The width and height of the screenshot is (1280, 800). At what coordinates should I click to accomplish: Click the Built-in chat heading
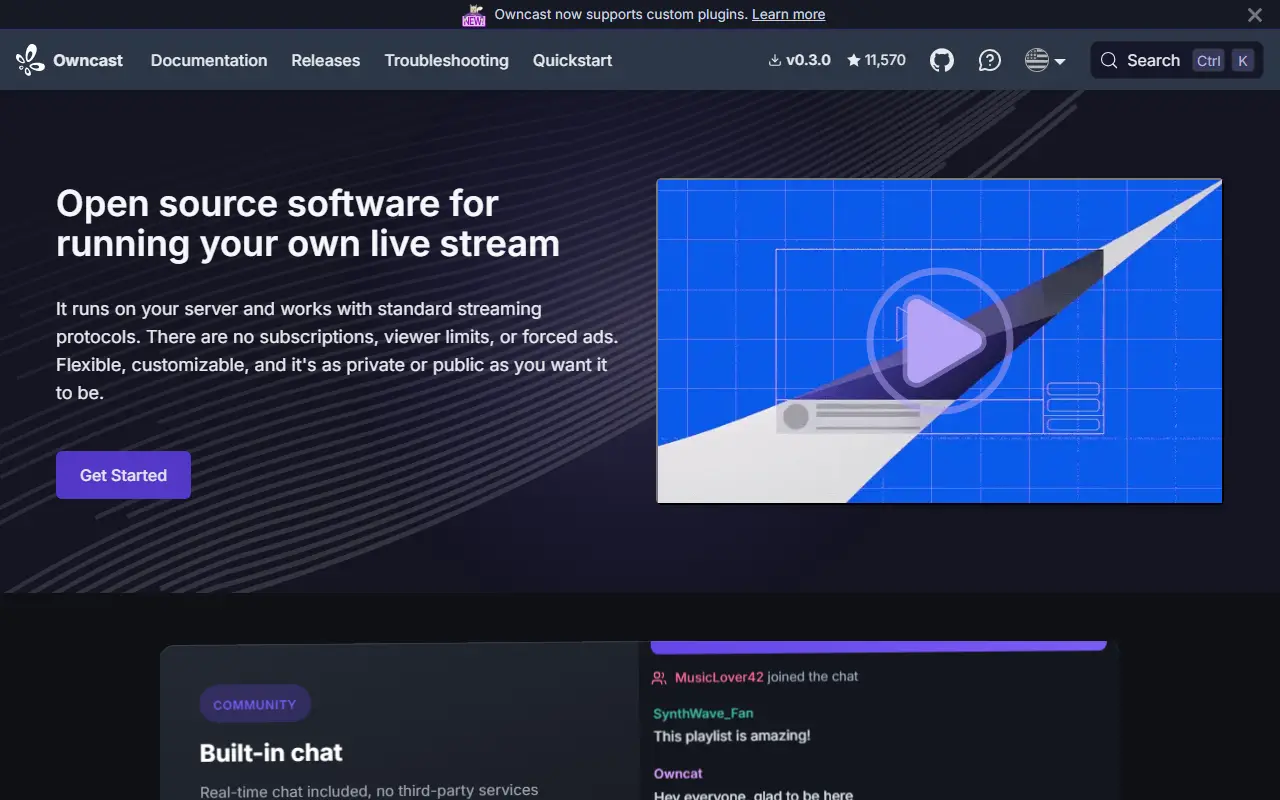(x=271, y=752)
